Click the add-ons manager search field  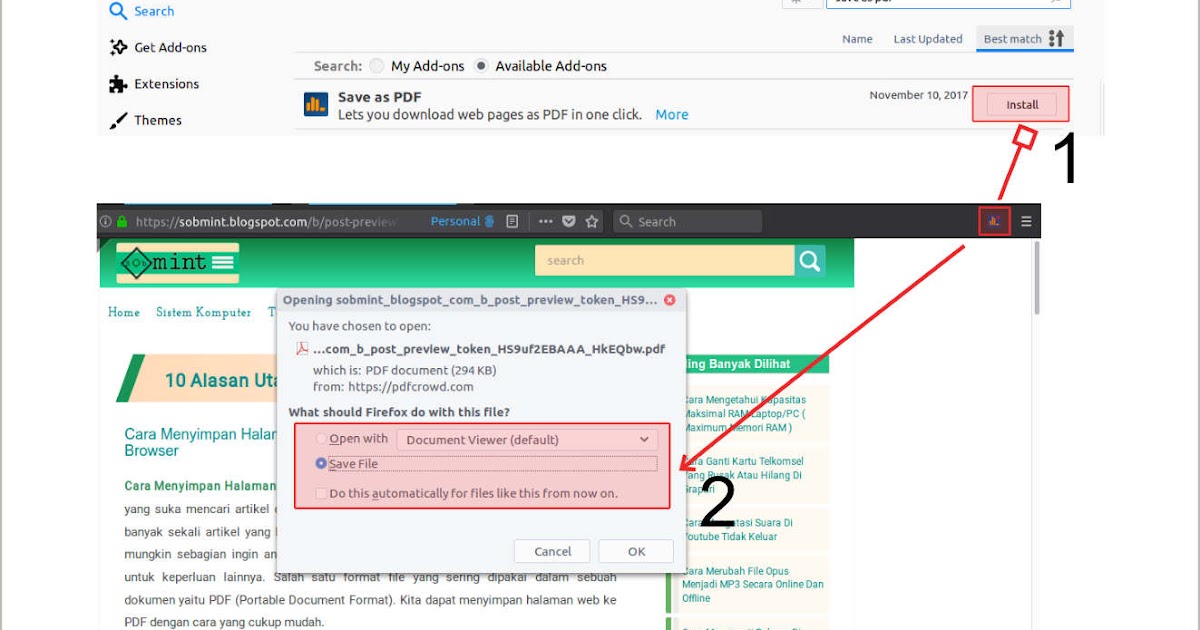(950, 2)
